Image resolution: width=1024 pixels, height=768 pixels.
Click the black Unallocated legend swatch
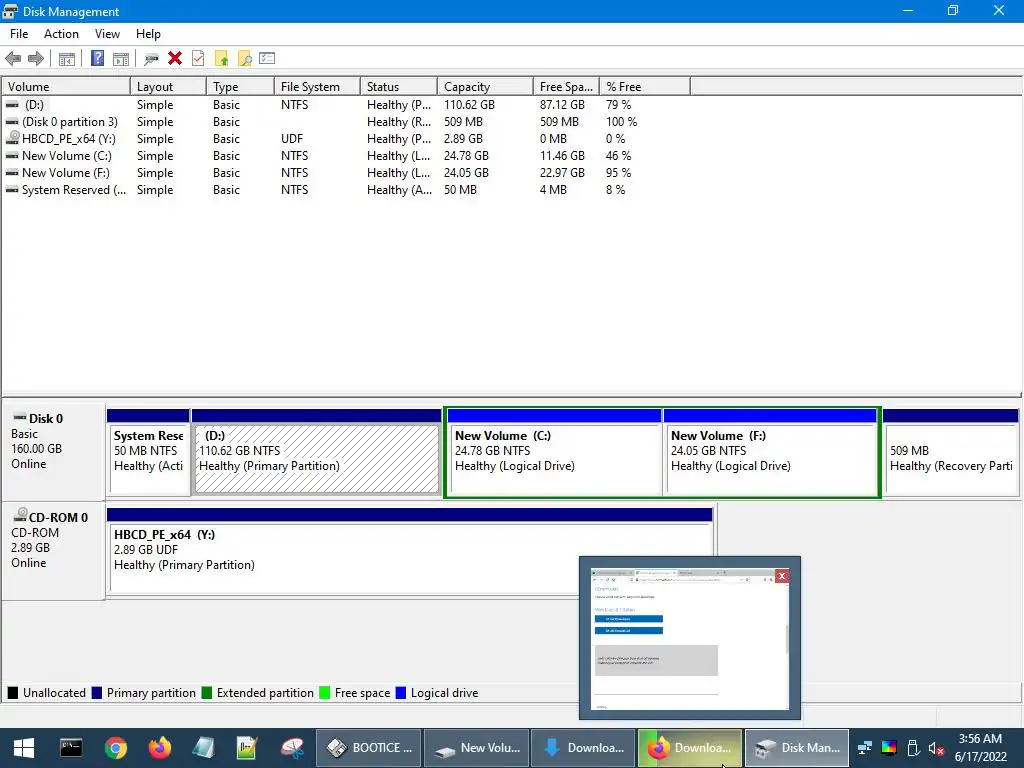click(x=12, y=693)
